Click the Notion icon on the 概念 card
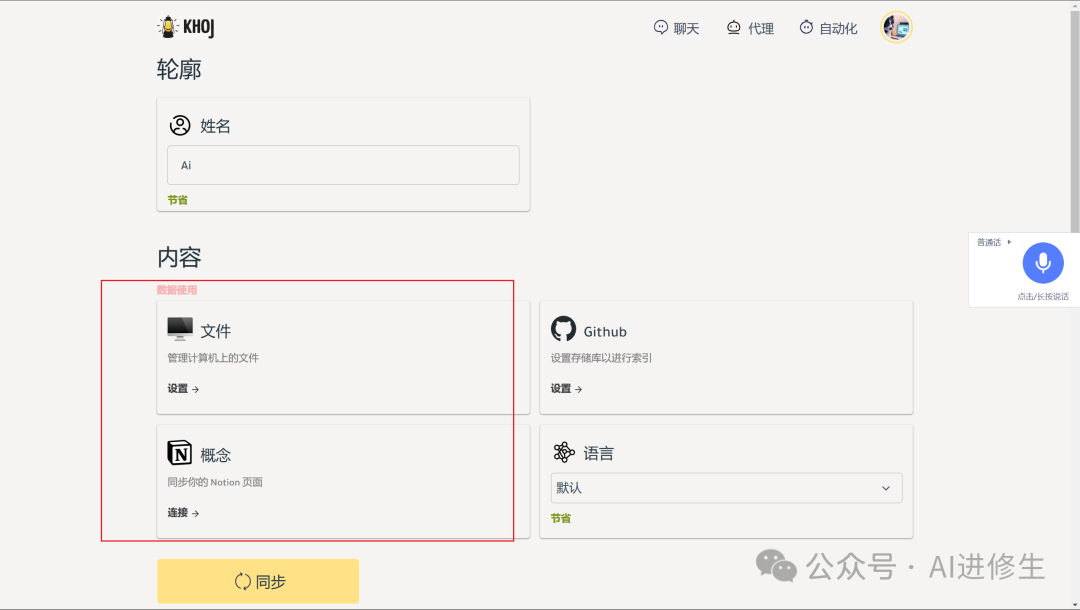1080x610 pixels. tap(179, 452)
